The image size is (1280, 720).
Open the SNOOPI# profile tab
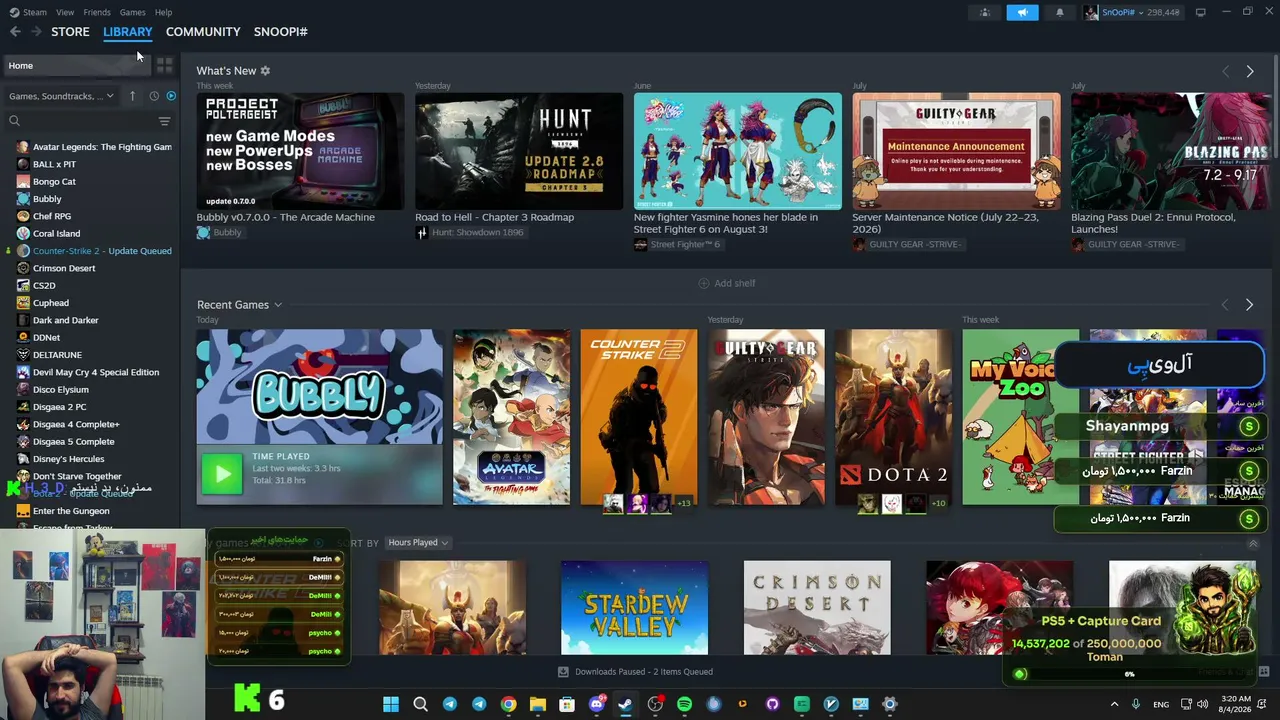281,32
